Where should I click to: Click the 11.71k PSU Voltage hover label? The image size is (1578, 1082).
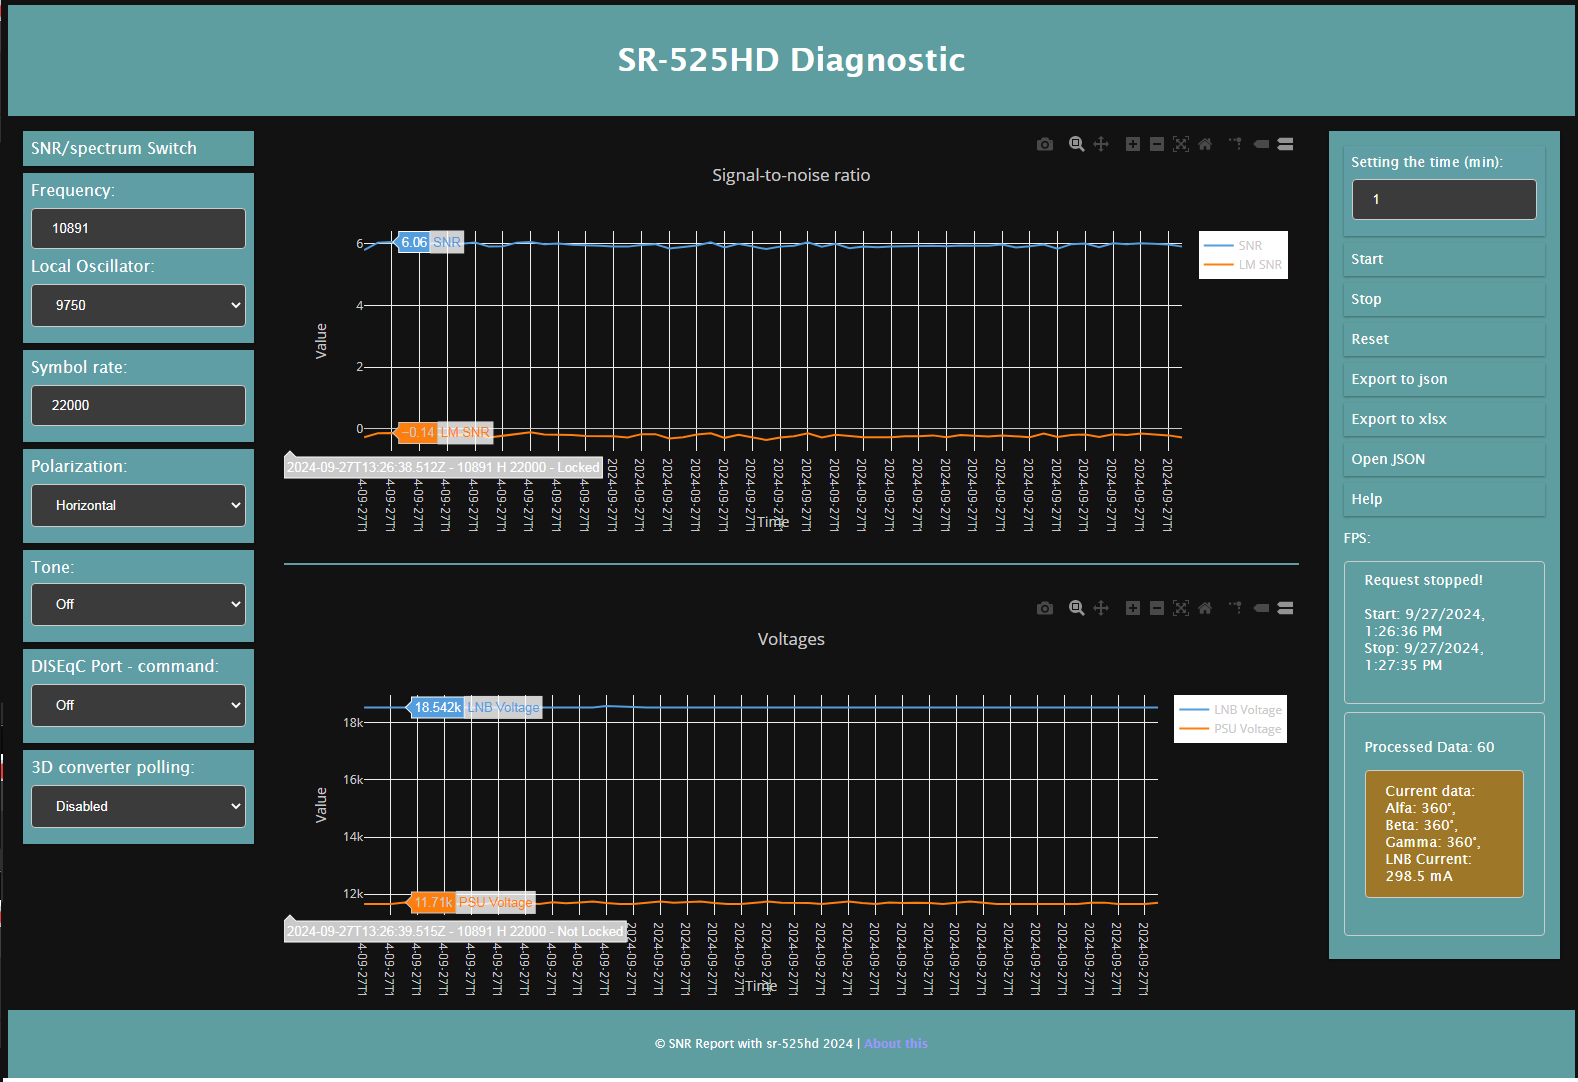tap(473, 902)
